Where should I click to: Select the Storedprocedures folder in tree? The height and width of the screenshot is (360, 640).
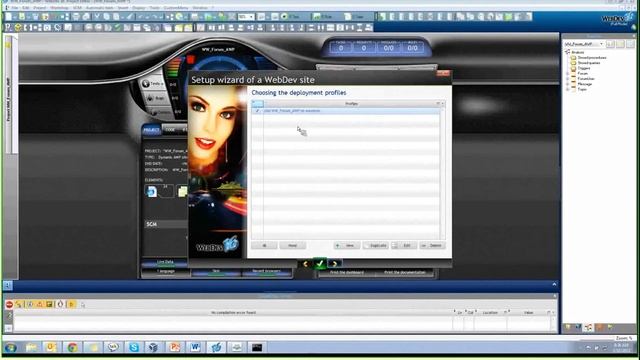point(591,58)
